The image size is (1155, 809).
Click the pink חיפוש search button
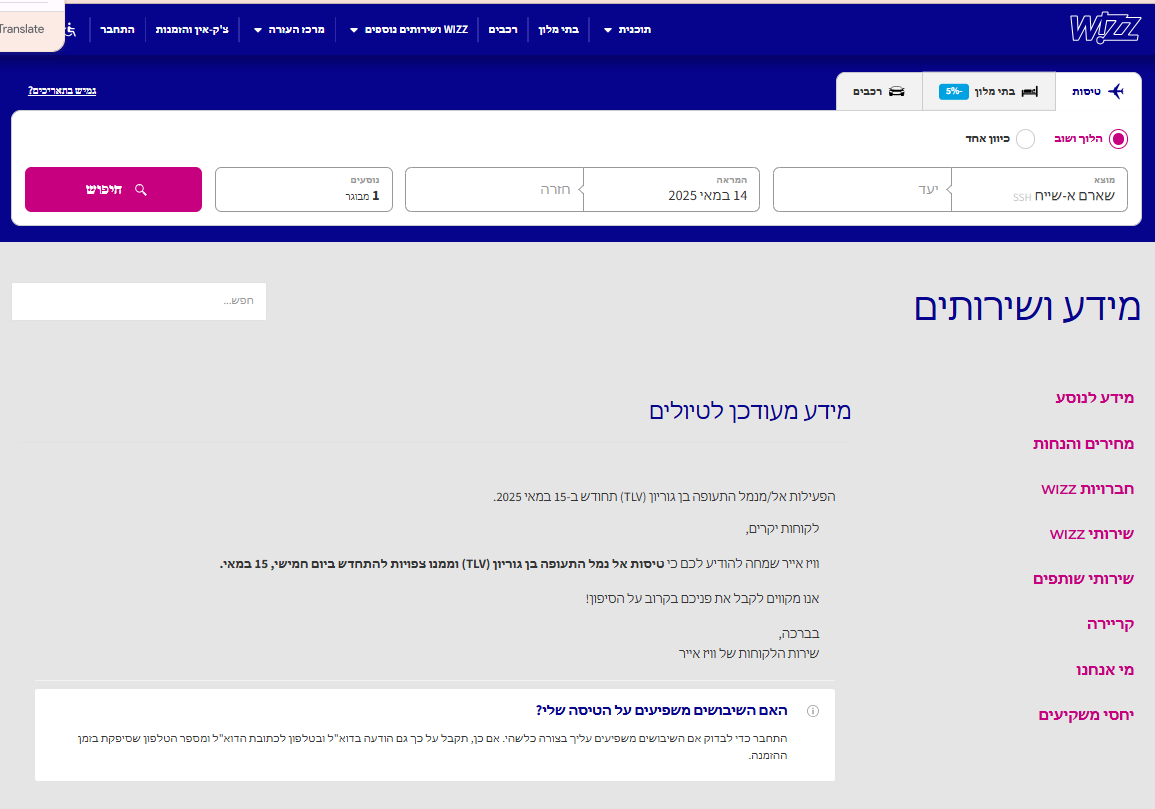113,189
